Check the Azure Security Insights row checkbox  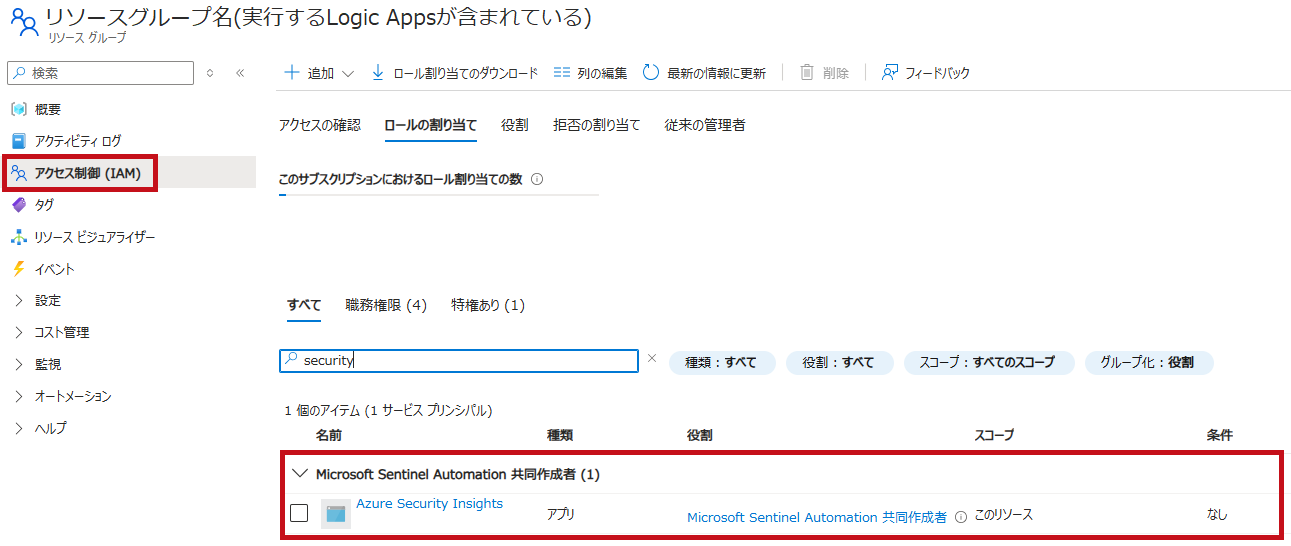(x=299, y=513)
